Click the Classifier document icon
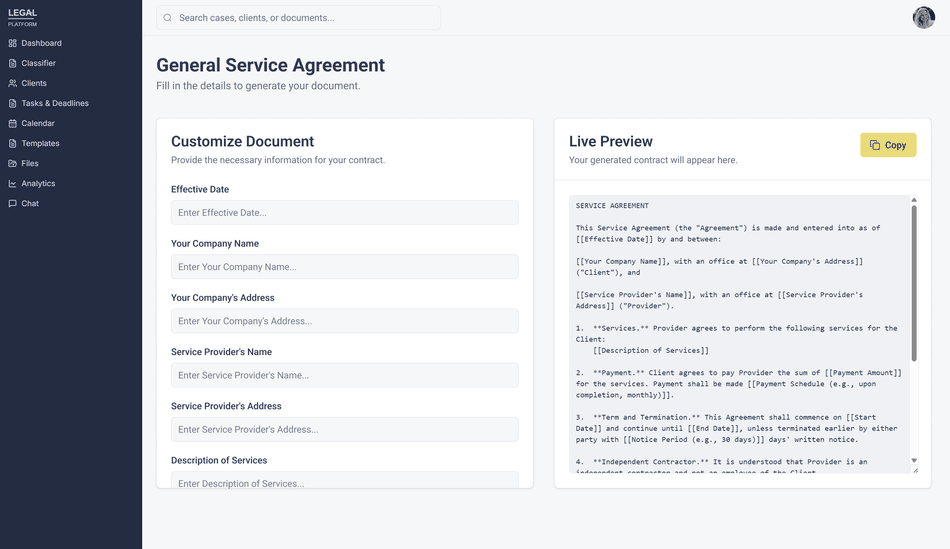This screenshot has width=950, height=549. pos(13,63)
